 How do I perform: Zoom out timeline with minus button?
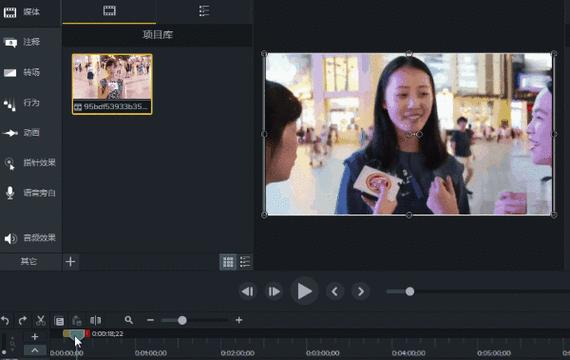150,320
